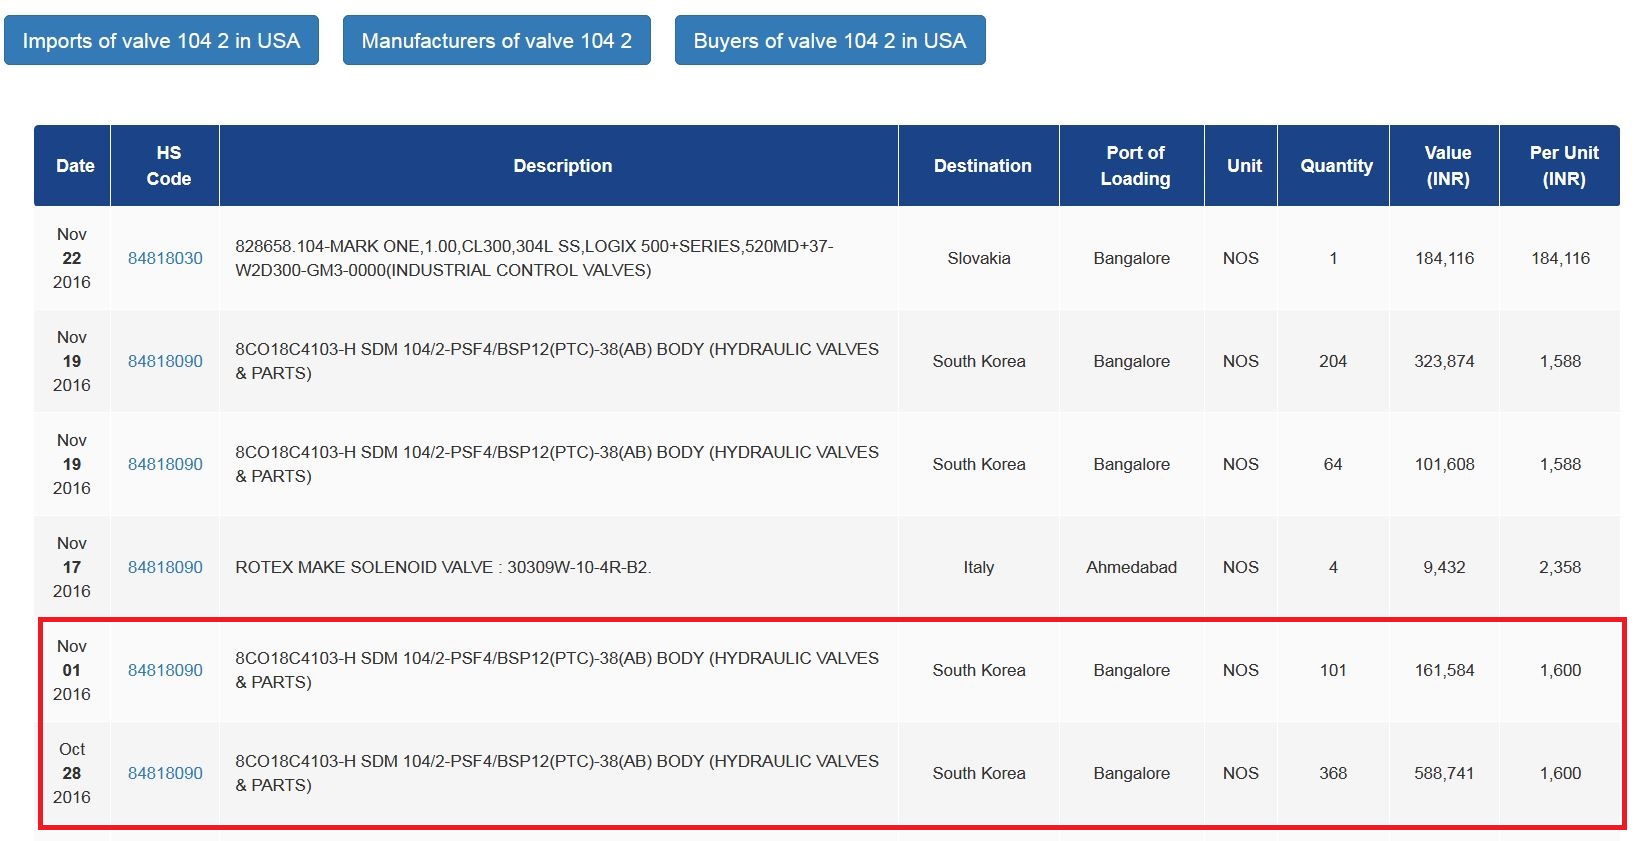Select the ROTEX MAKE SOLENOID VALVE description

pos(443,567)
